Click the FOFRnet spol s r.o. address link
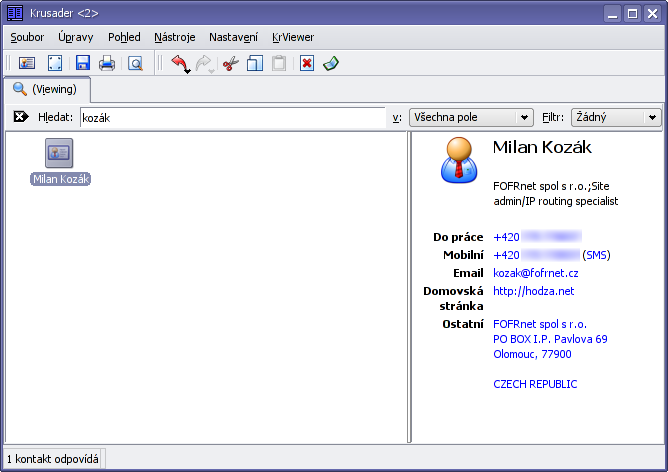 click(x=540, y=324)
